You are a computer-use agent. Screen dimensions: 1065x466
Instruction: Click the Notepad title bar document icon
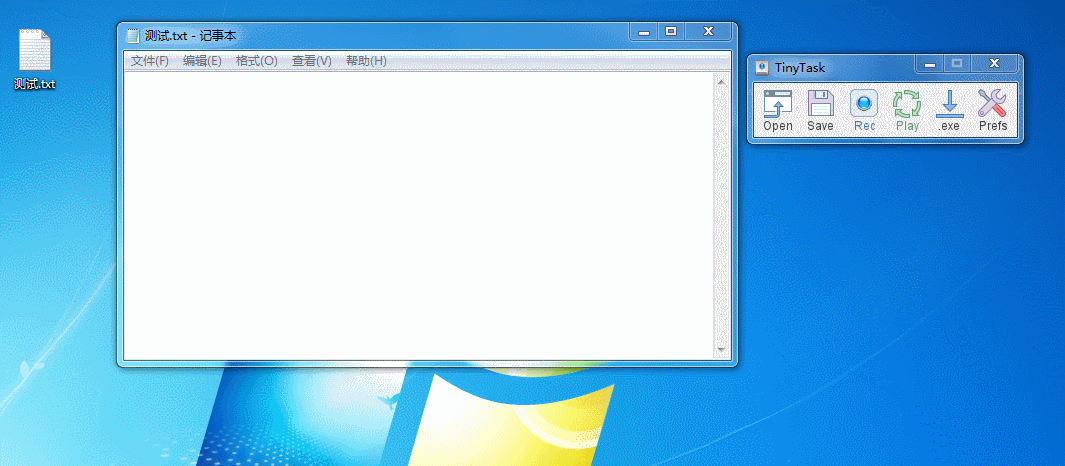(133, 35)
